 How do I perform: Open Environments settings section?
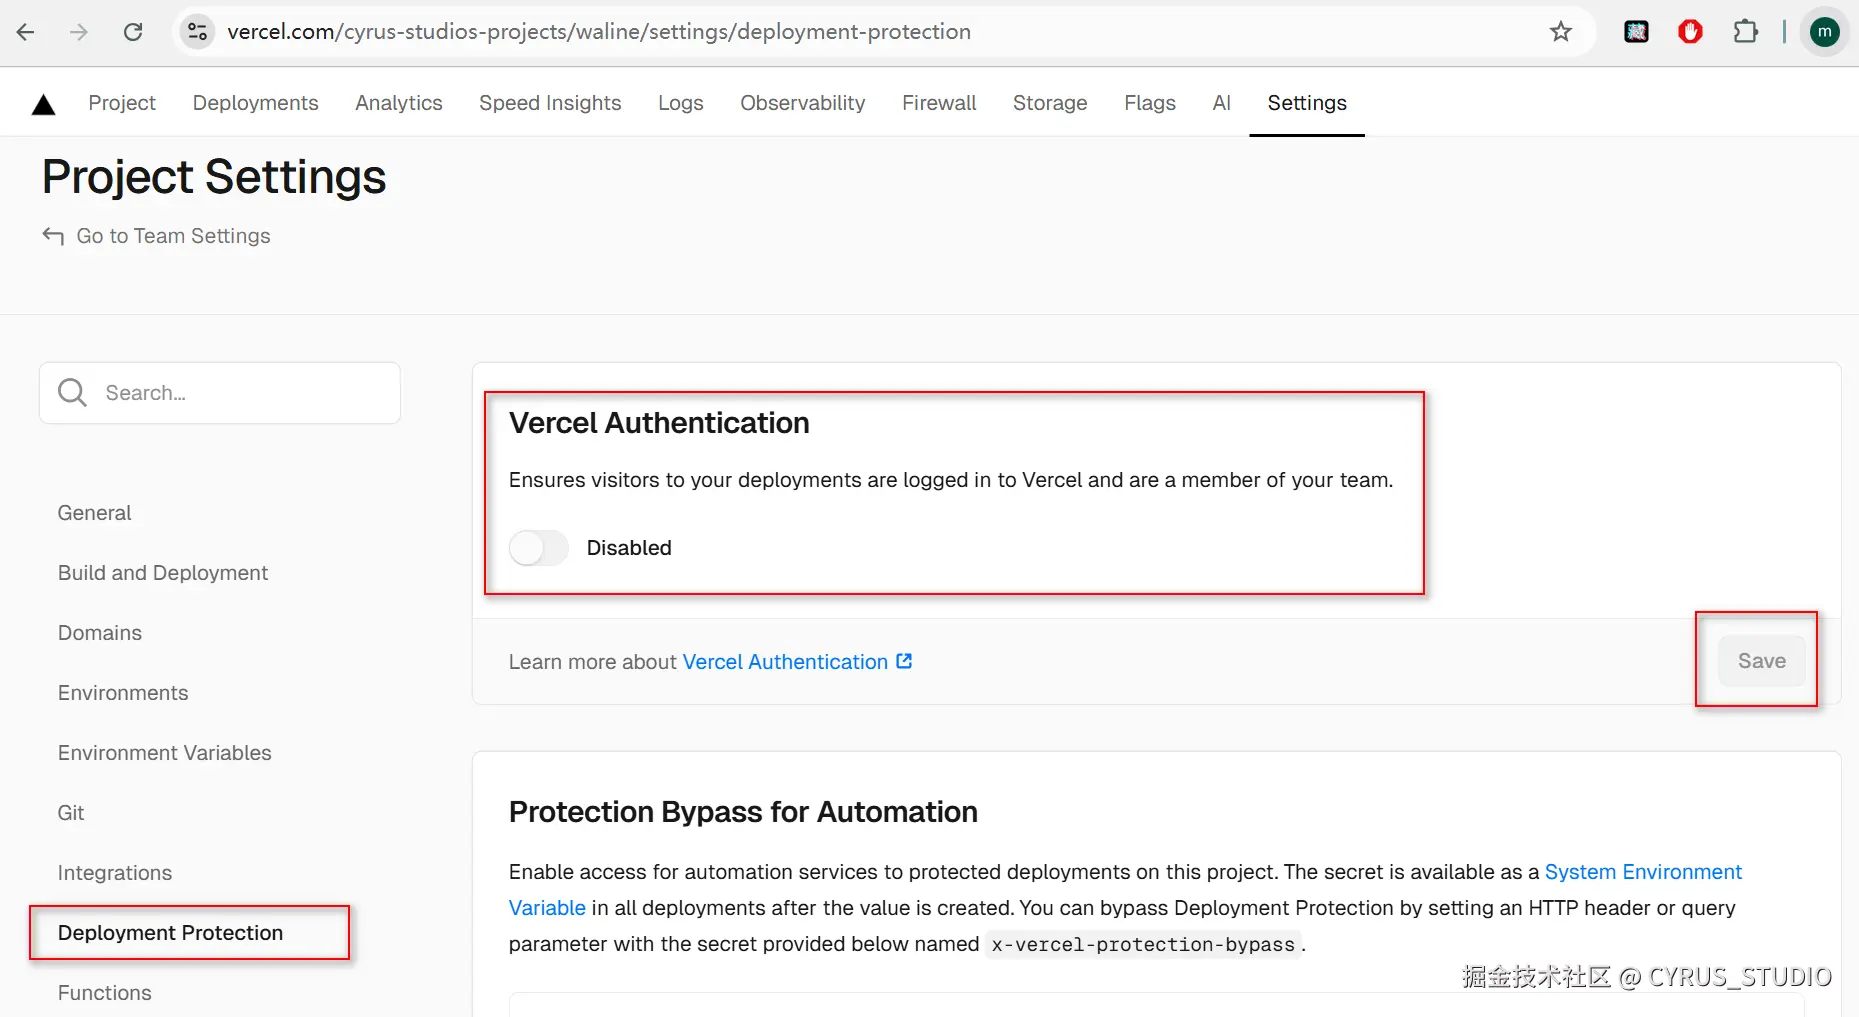click(123, 693)
